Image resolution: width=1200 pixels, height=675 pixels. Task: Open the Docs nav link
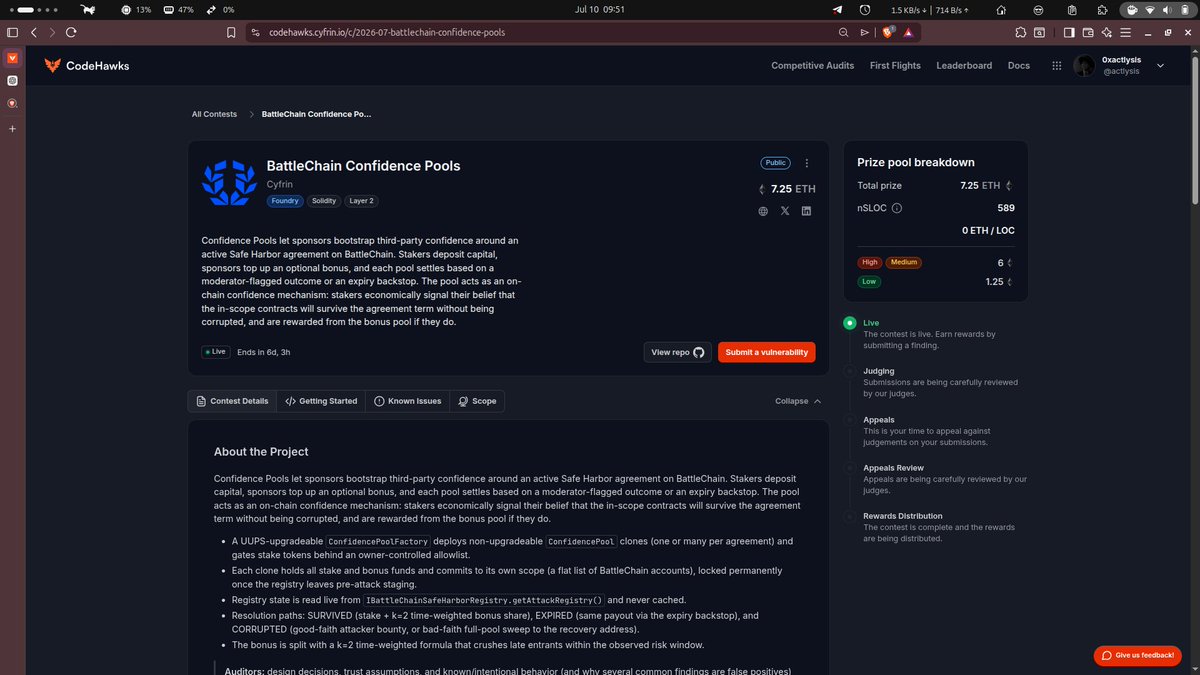click(1018, 65)
